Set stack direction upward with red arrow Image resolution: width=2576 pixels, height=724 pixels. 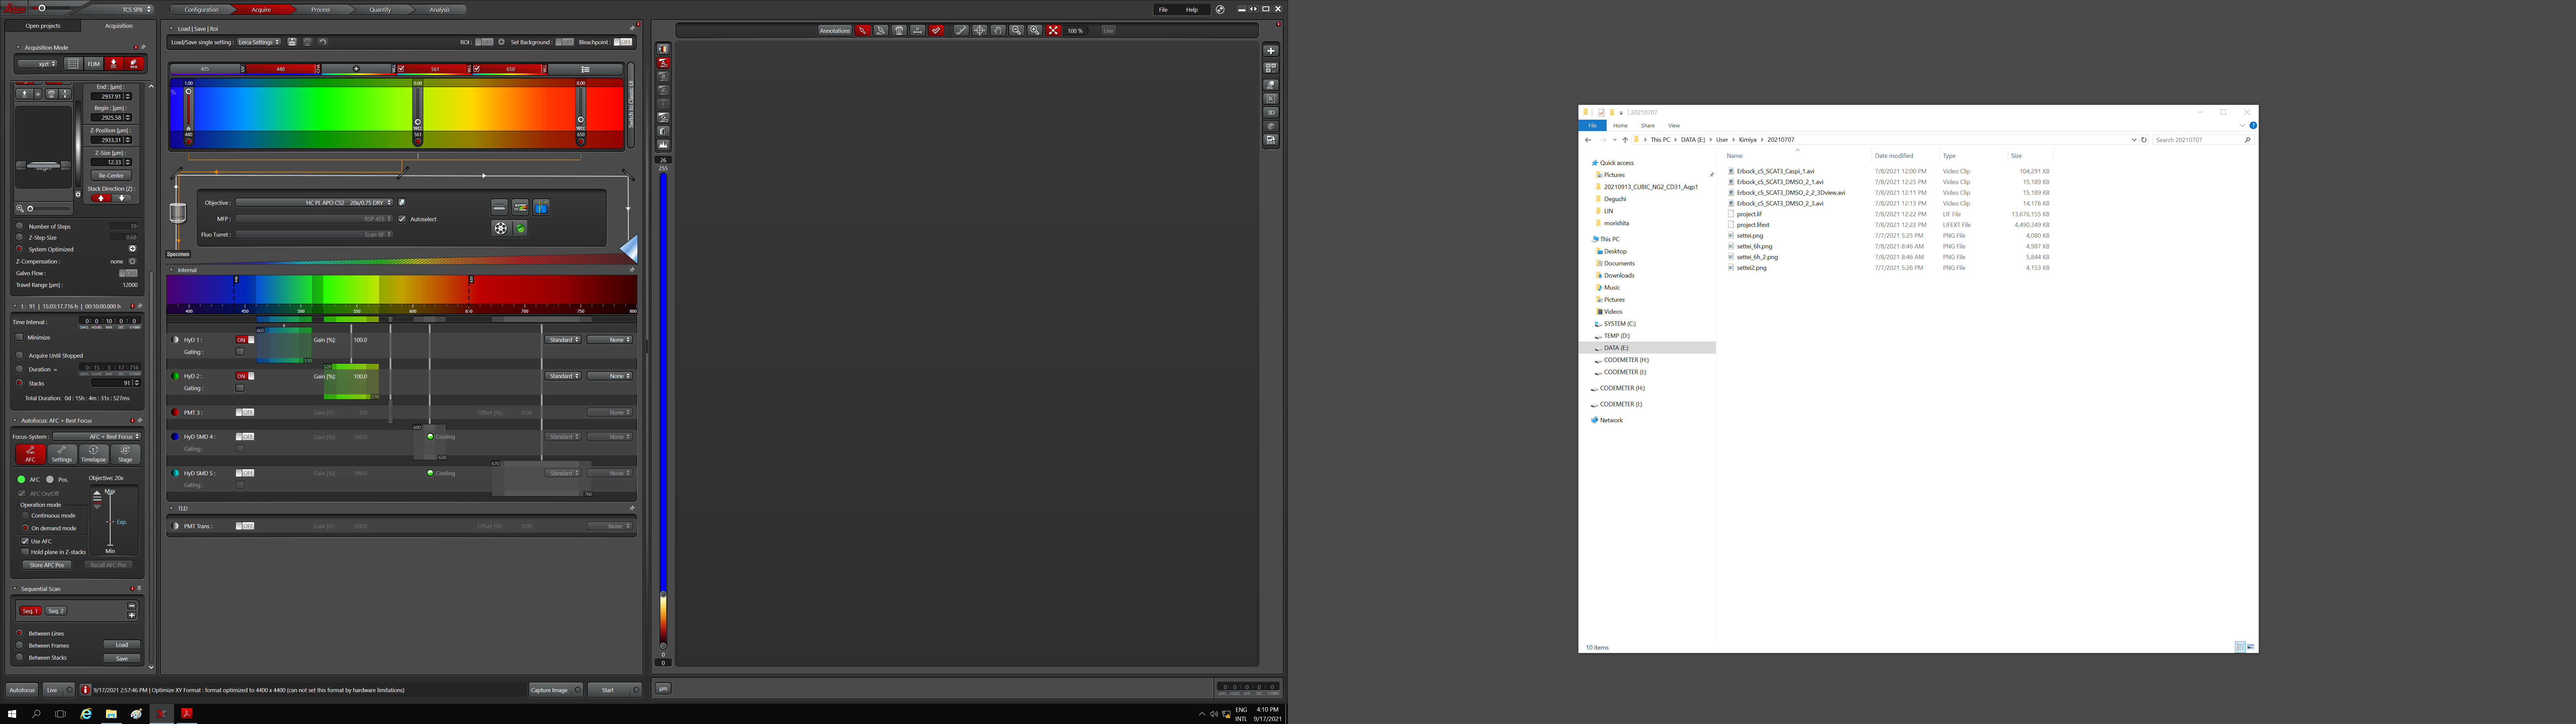click(x=101, y=198)
